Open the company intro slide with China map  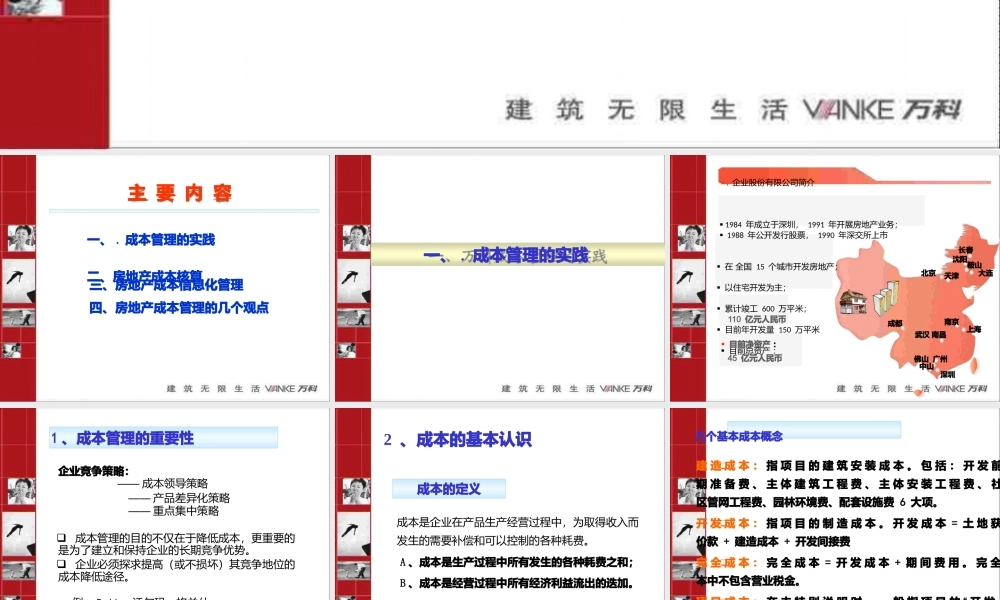point(835,278)
